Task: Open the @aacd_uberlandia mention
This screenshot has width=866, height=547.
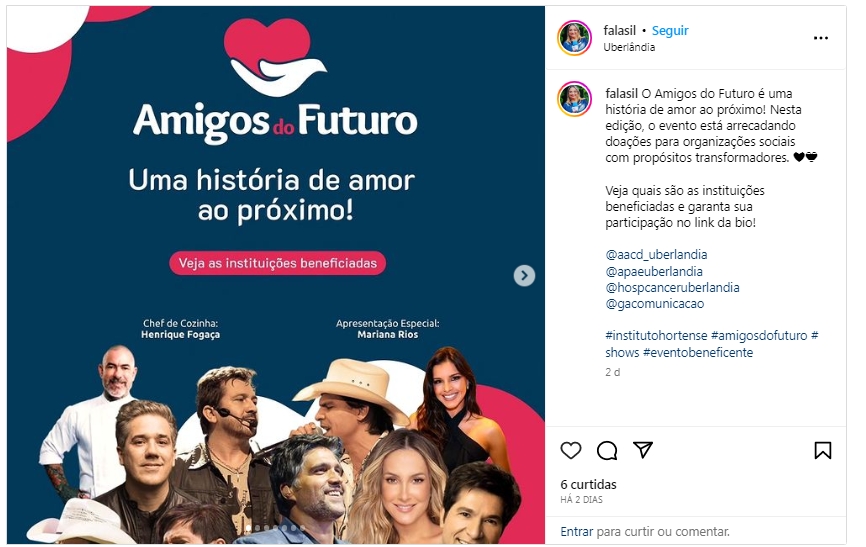Action: (x=656, y=255)
